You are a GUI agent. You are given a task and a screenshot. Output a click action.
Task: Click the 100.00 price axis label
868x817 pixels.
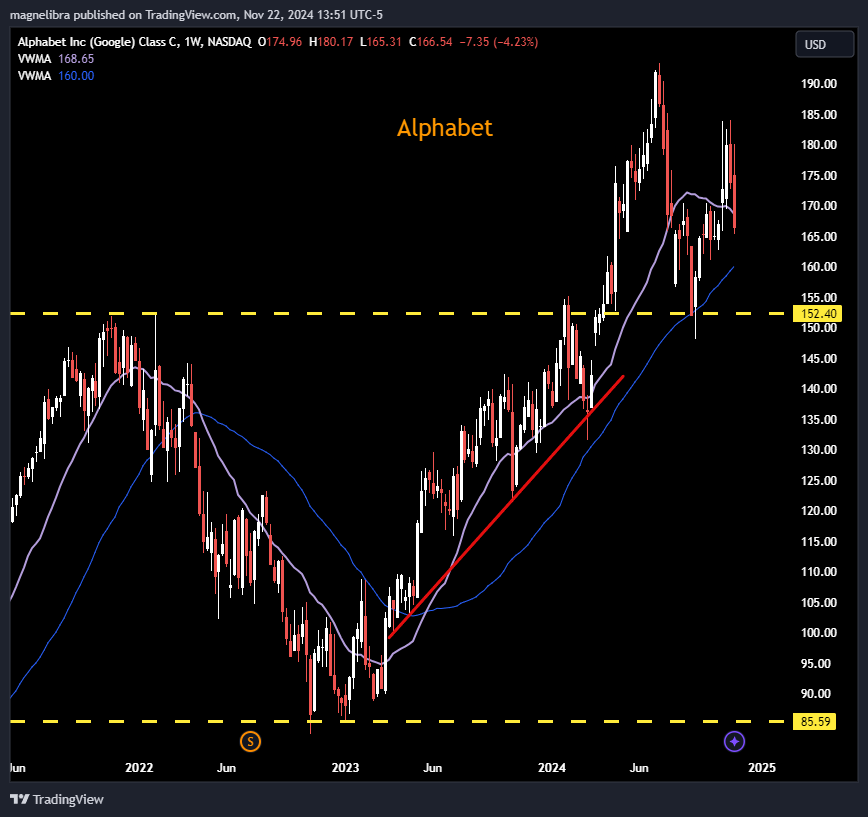point(819,633)
